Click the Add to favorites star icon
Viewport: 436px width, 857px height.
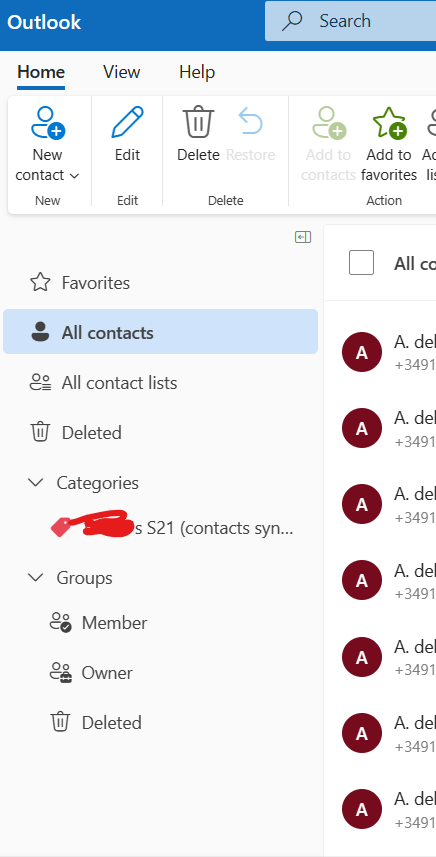(389, 122)
